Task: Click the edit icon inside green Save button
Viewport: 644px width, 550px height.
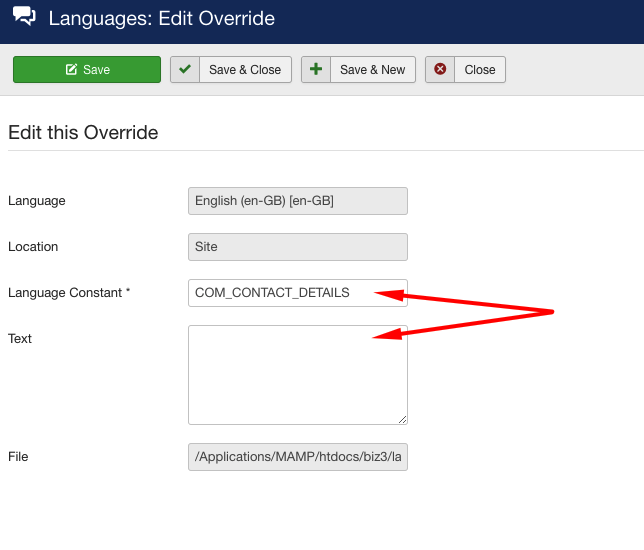Action: [71, 70]
